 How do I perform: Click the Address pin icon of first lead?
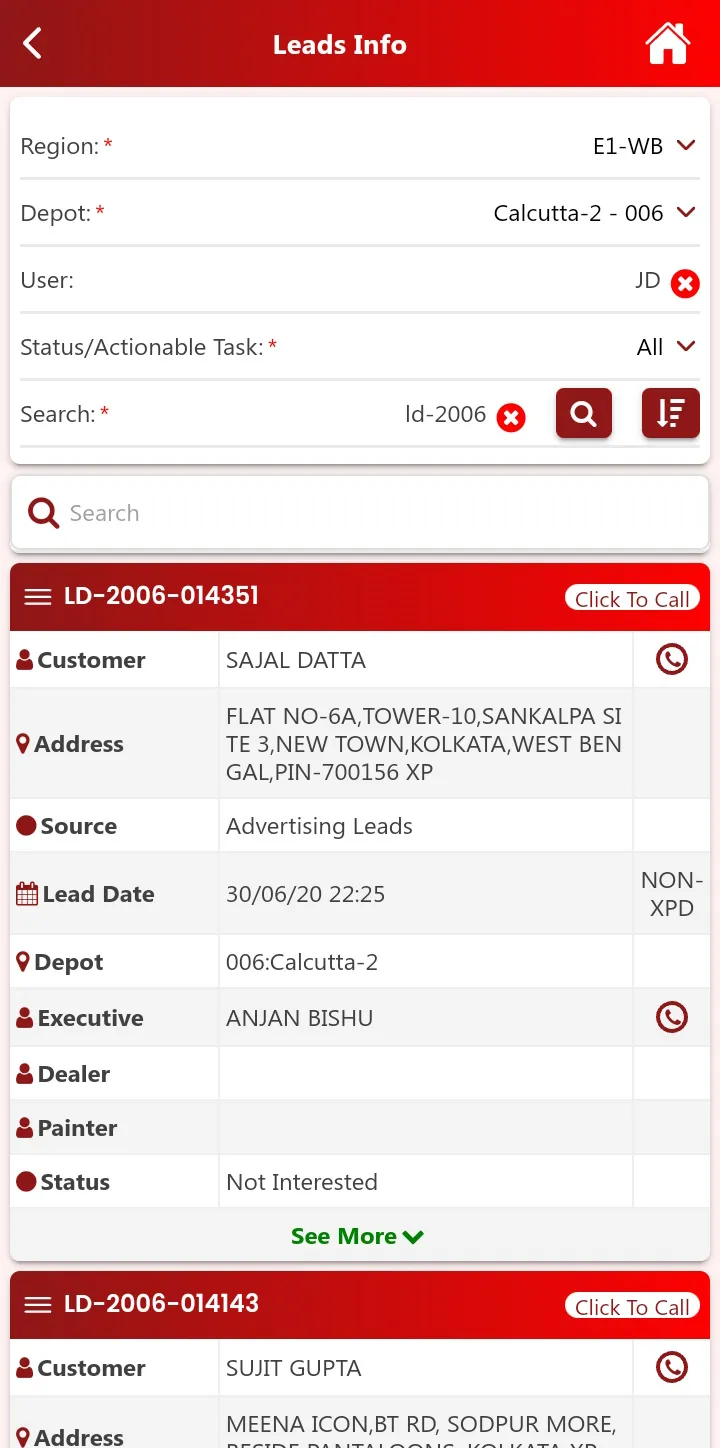coord(23,744)
